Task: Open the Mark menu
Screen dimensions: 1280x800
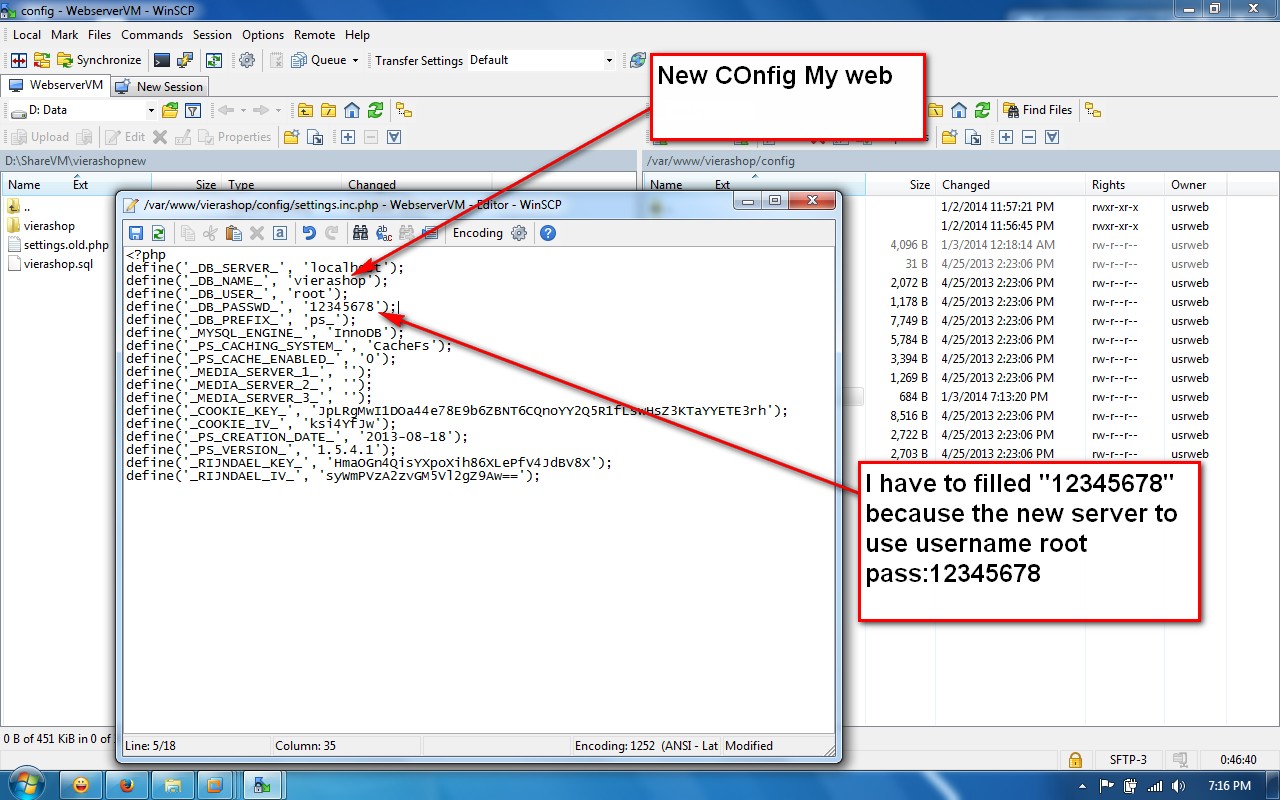Action: tap(65, 35)
